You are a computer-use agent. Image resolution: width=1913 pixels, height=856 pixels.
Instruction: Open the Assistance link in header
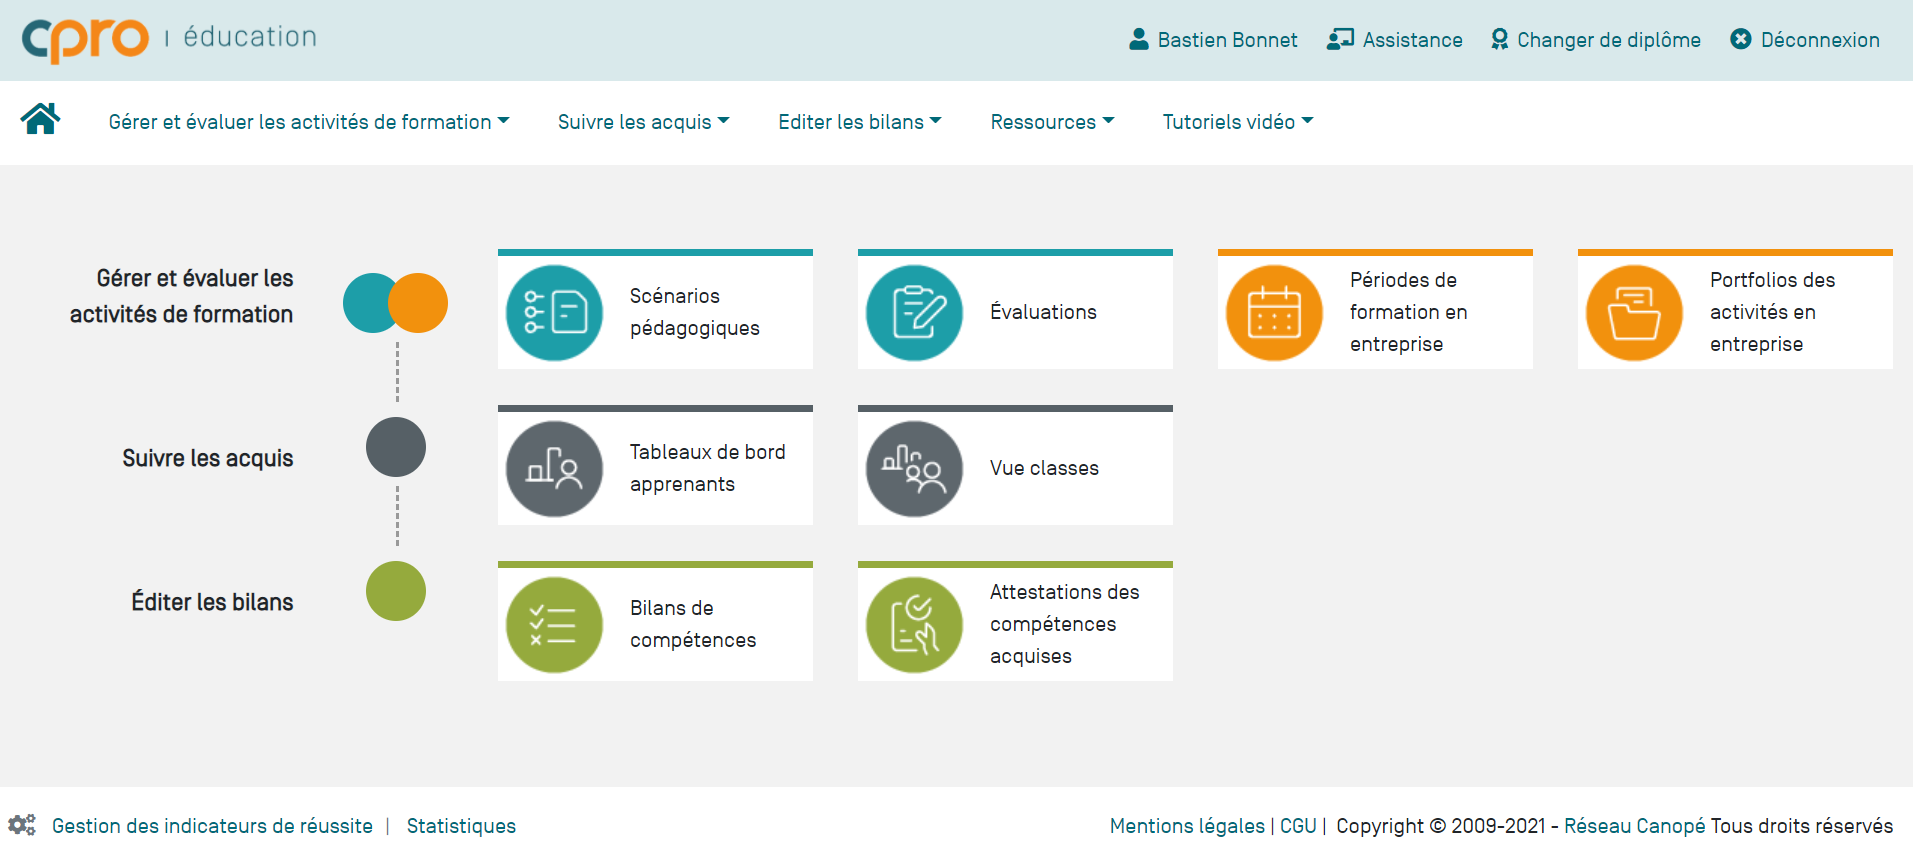[1395, 40]
